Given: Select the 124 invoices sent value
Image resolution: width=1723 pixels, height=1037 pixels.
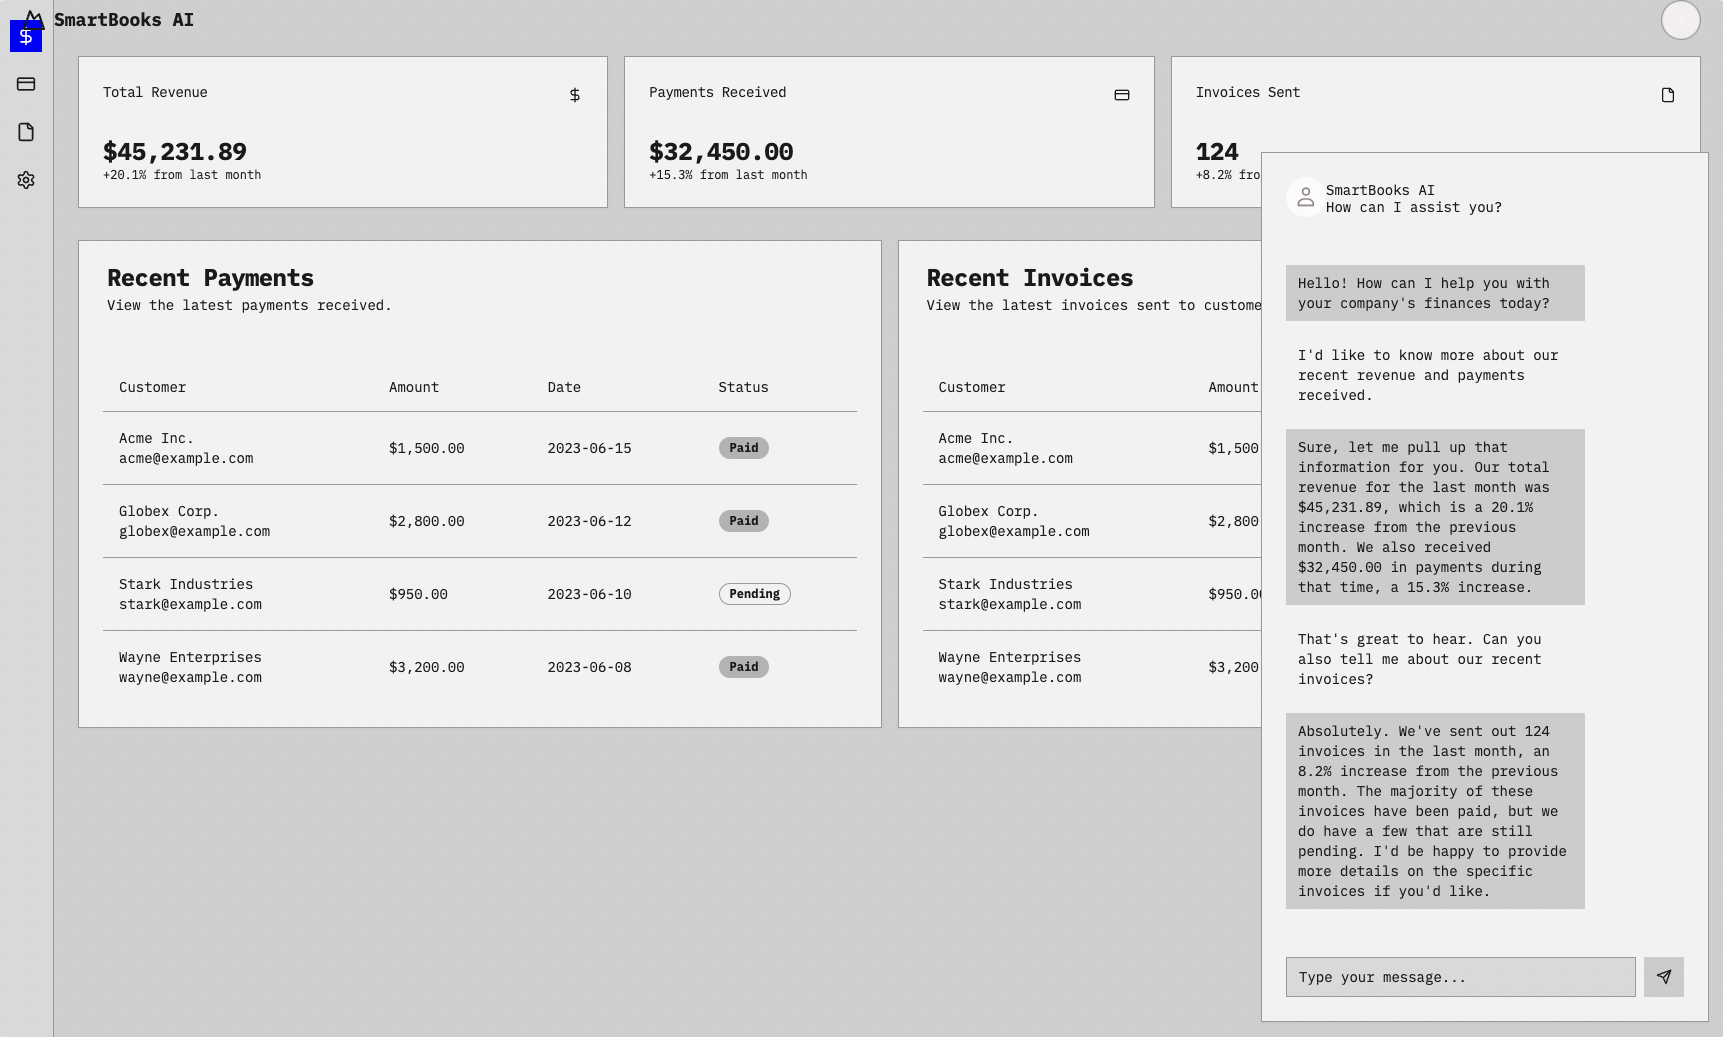Looking at the screenshot, I should point(1217,152).
